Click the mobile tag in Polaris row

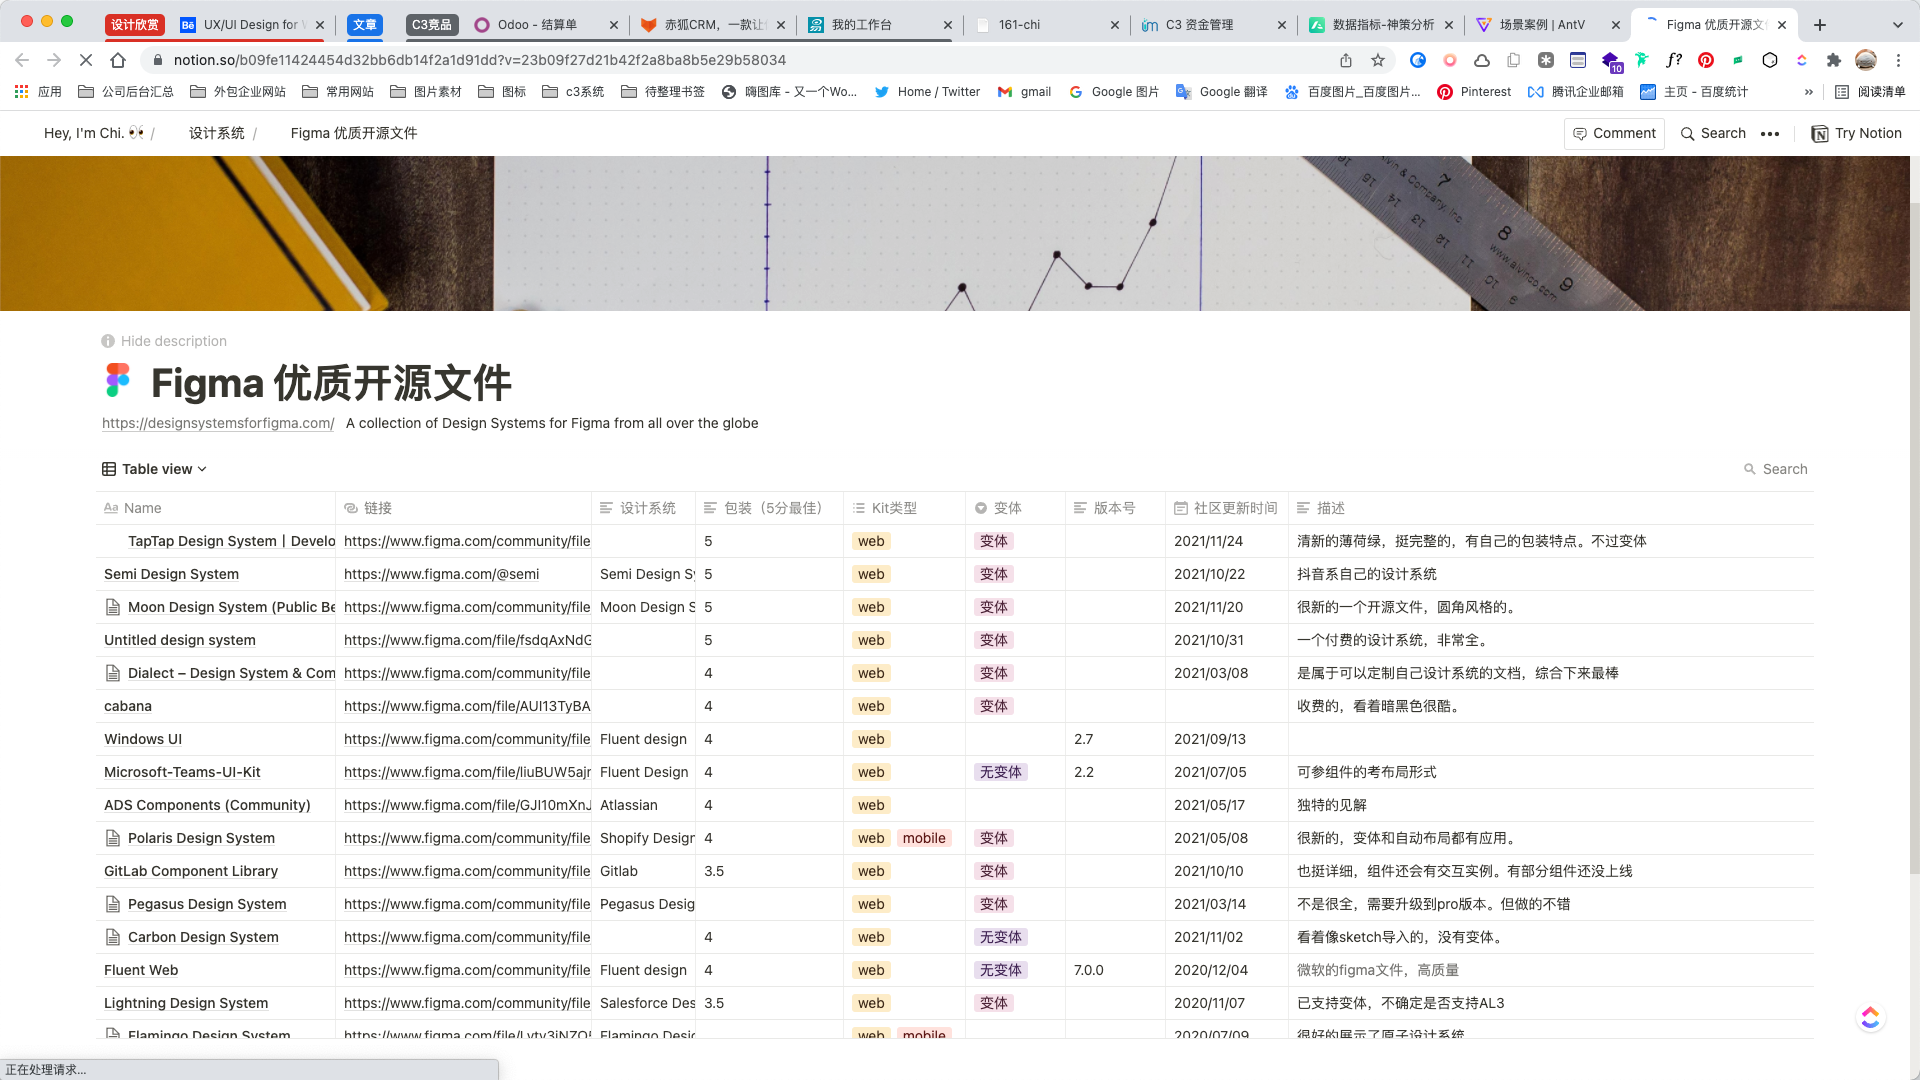924,838
